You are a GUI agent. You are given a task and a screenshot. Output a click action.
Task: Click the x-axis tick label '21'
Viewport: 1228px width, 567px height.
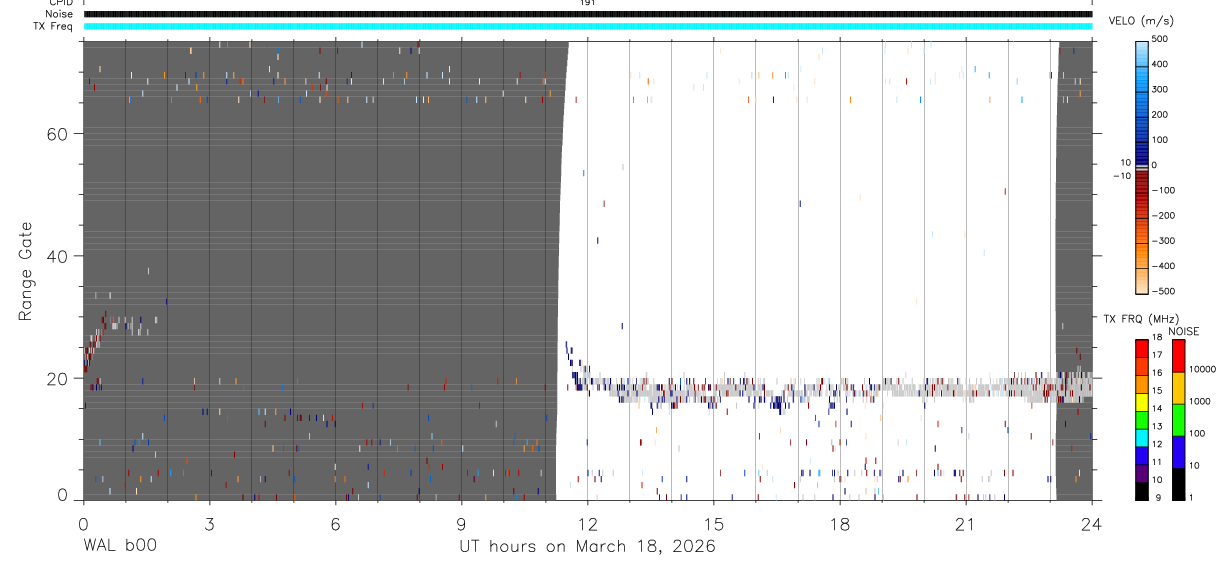(x=965, y=523)
